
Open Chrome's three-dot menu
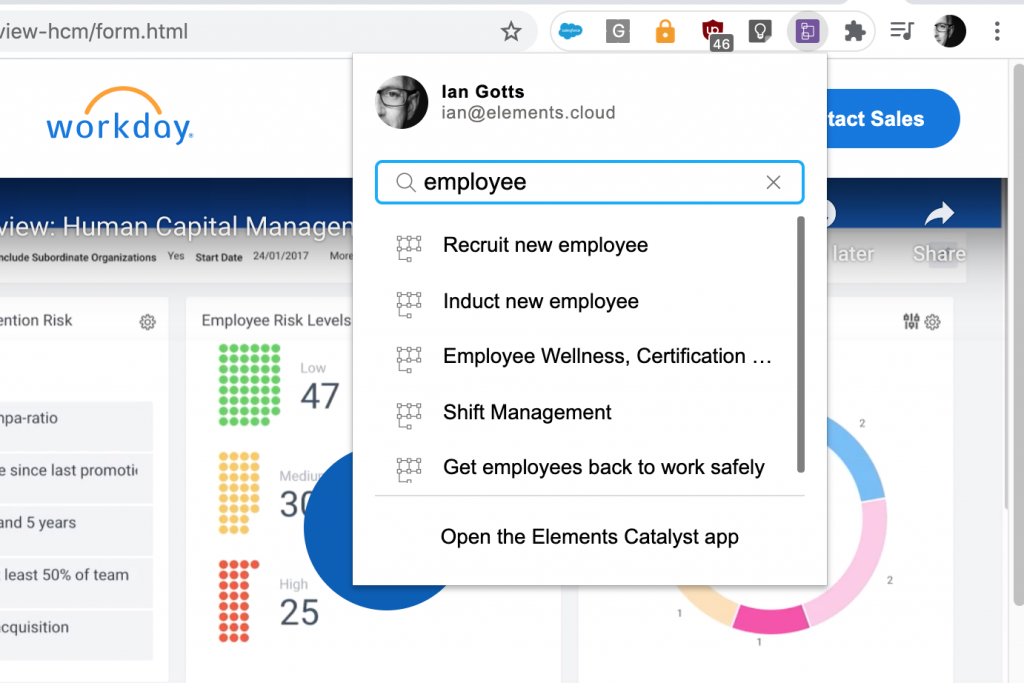(x=997, y=31)
